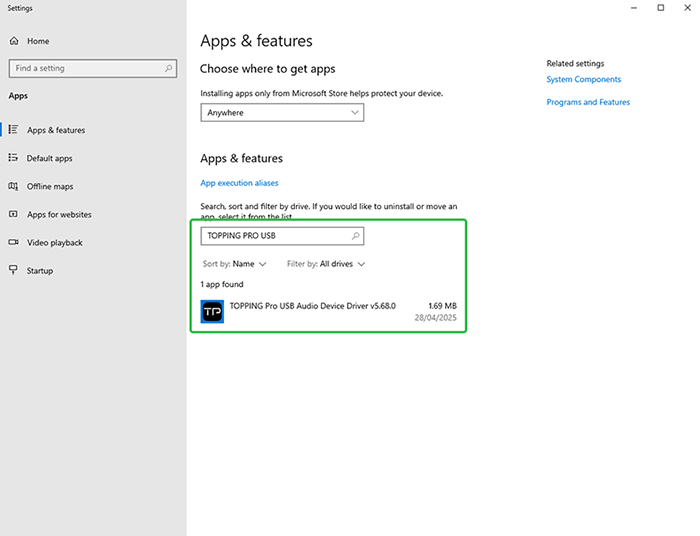The height and width of the screenshot is (536, 700).
Task: Maximize the Settings window
Action: click(661, 8)
